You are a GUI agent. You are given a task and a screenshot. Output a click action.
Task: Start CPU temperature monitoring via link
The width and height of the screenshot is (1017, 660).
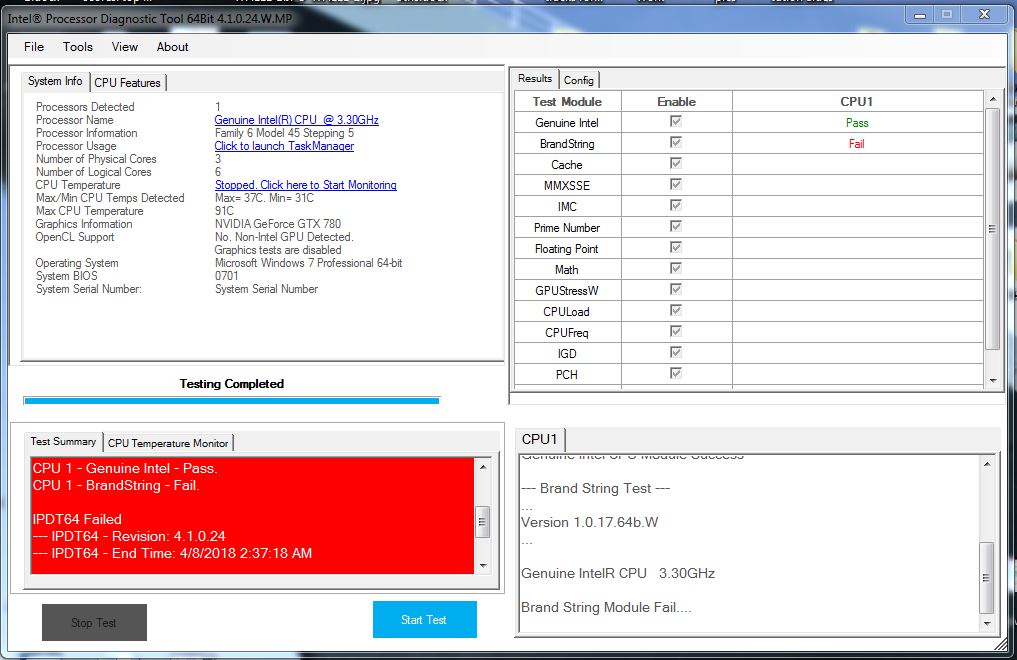[305, 185]
